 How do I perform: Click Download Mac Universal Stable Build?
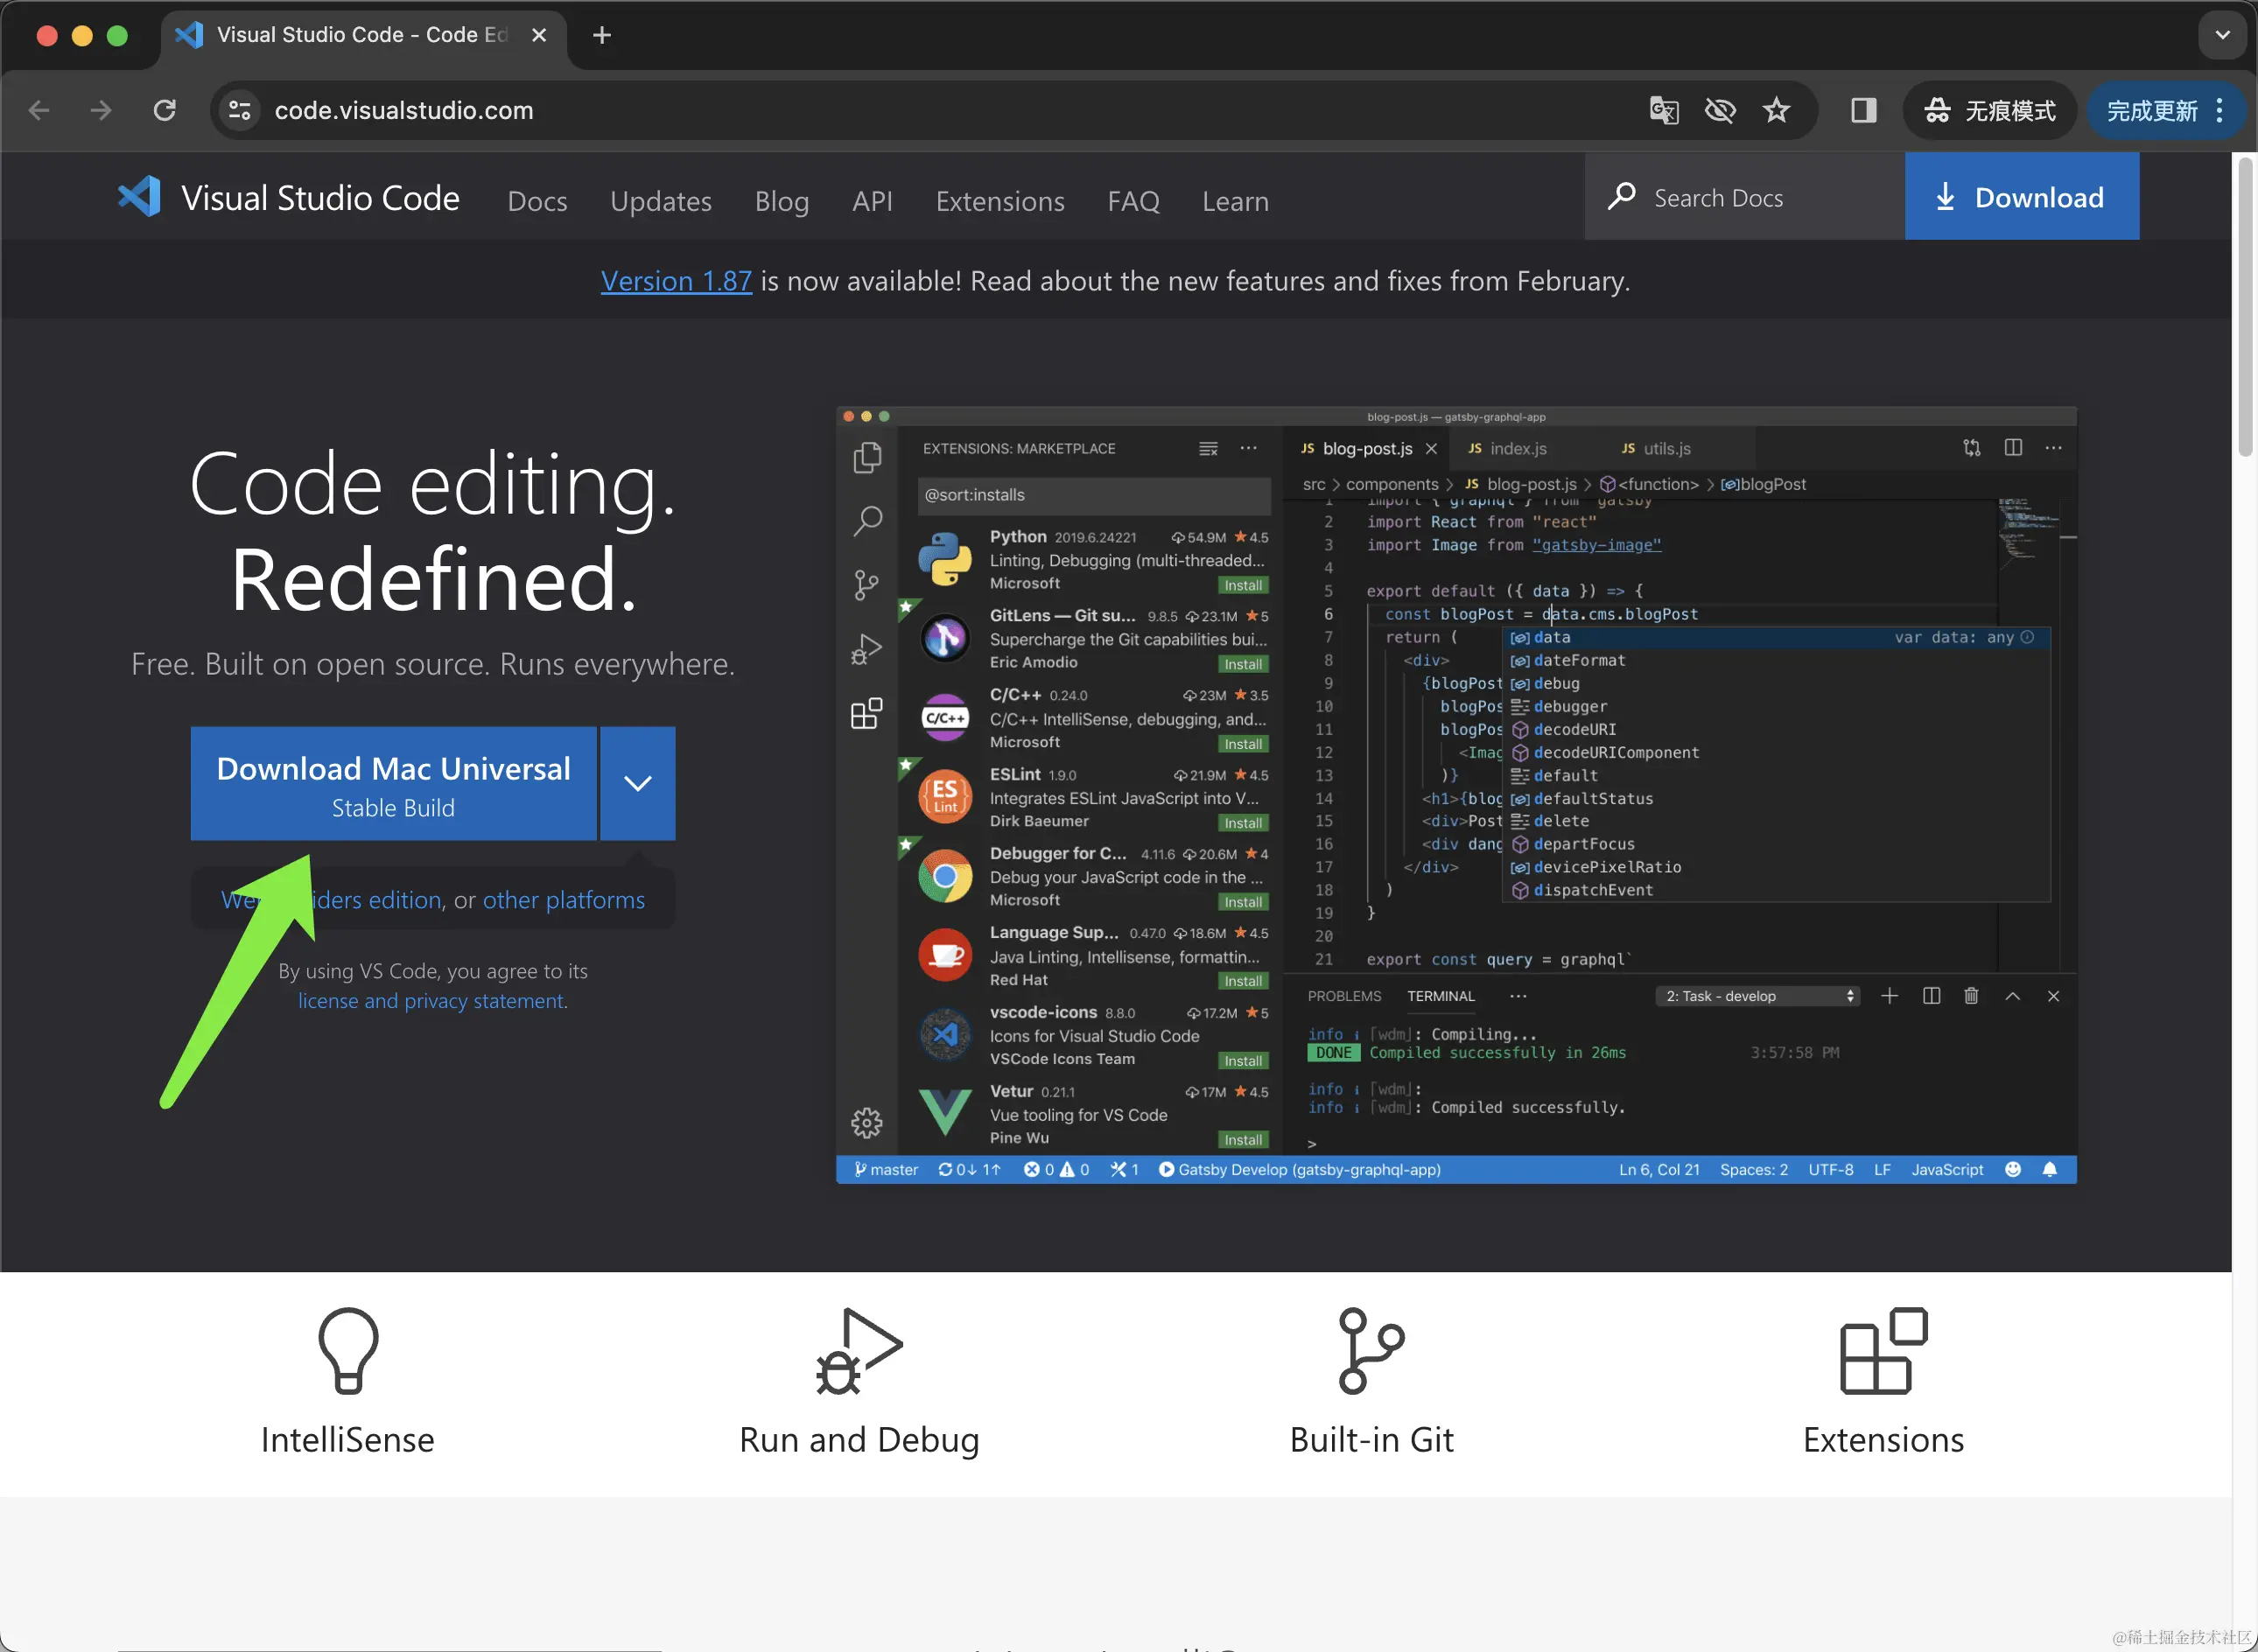(393, 784)
